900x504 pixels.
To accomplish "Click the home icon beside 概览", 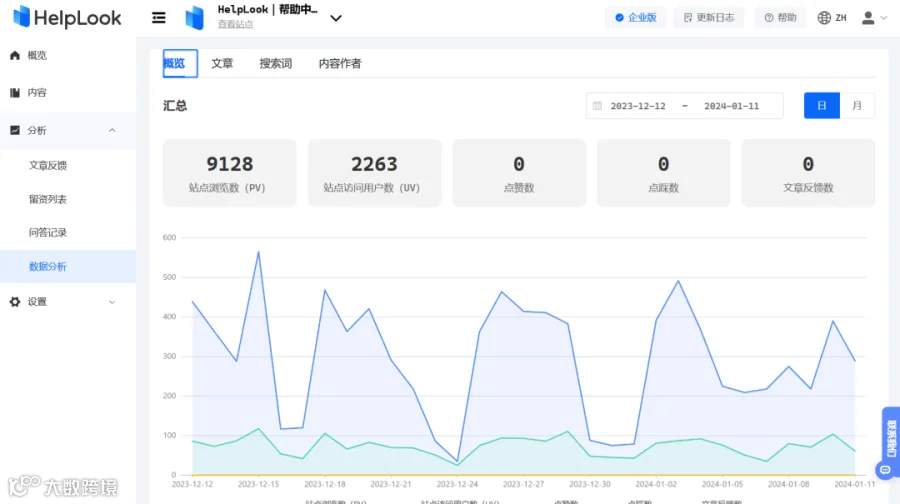I will click(15, 55).
